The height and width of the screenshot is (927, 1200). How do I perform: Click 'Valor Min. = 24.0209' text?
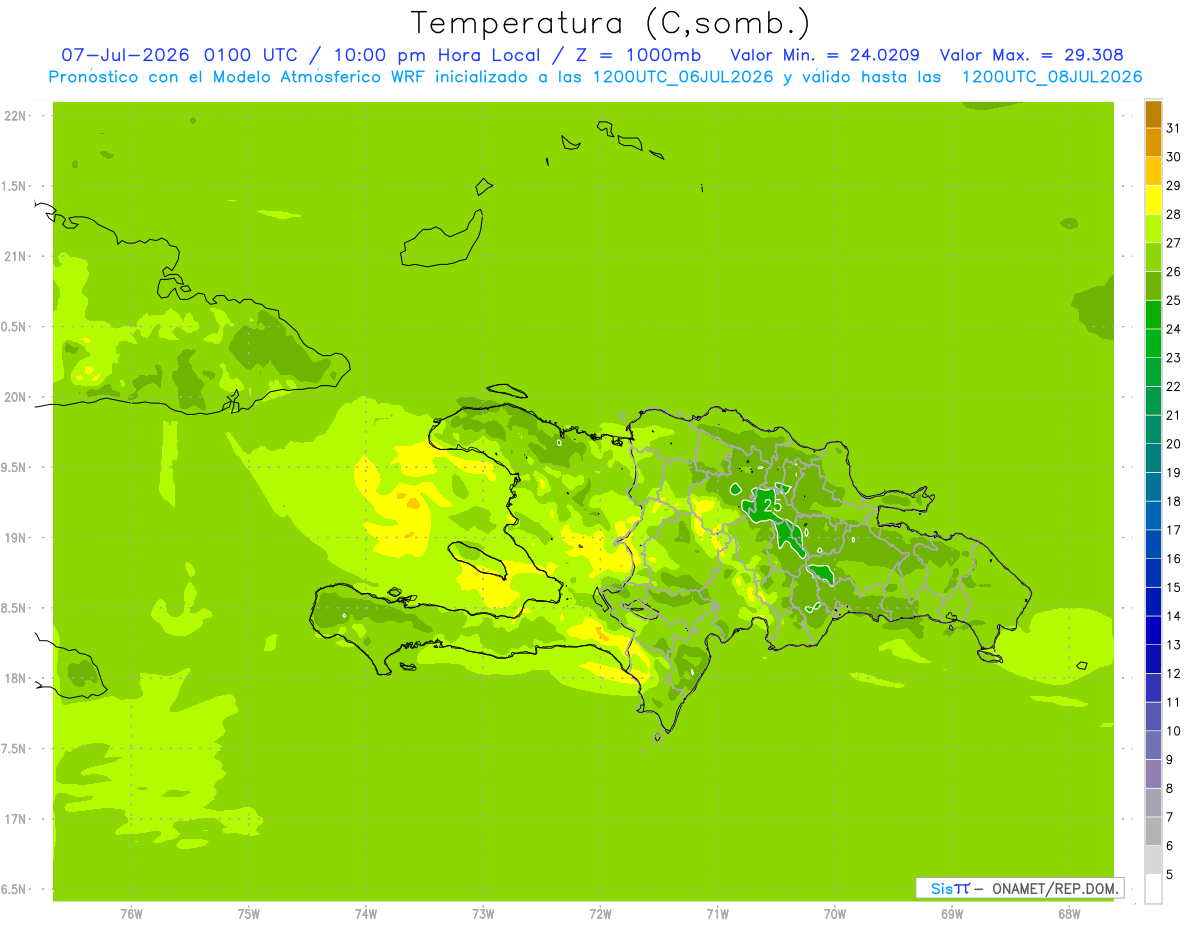point(825,55)
